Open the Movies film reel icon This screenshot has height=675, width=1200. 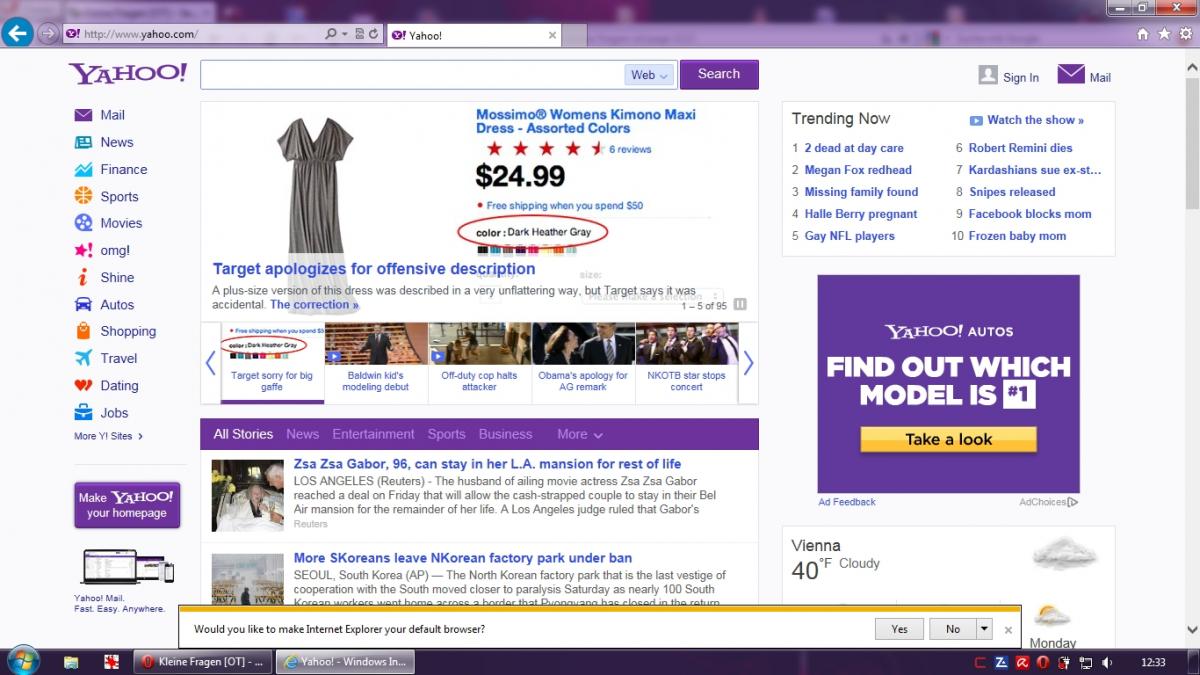(83, 223)
